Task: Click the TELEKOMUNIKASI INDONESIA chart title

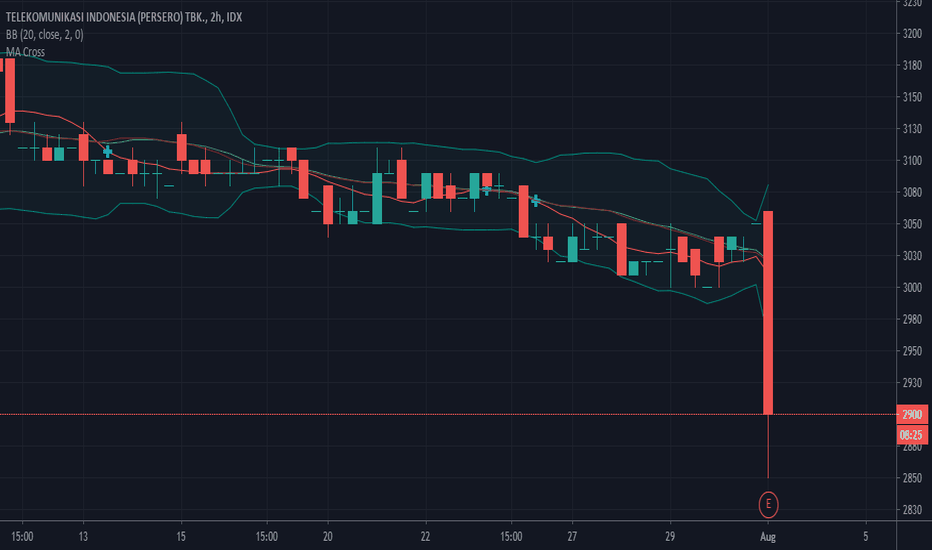Action: coord(124,17)
